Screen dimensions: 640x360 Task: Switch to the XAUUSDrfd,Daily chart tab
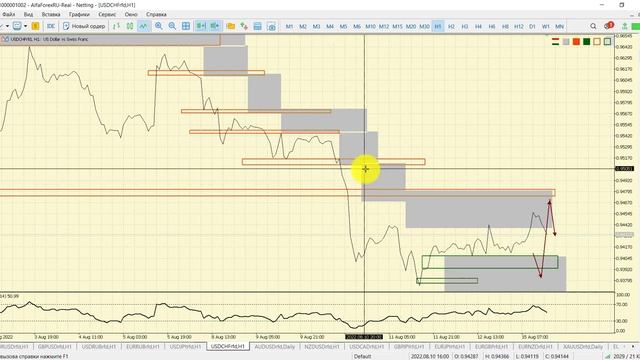[x=582, y=347]
